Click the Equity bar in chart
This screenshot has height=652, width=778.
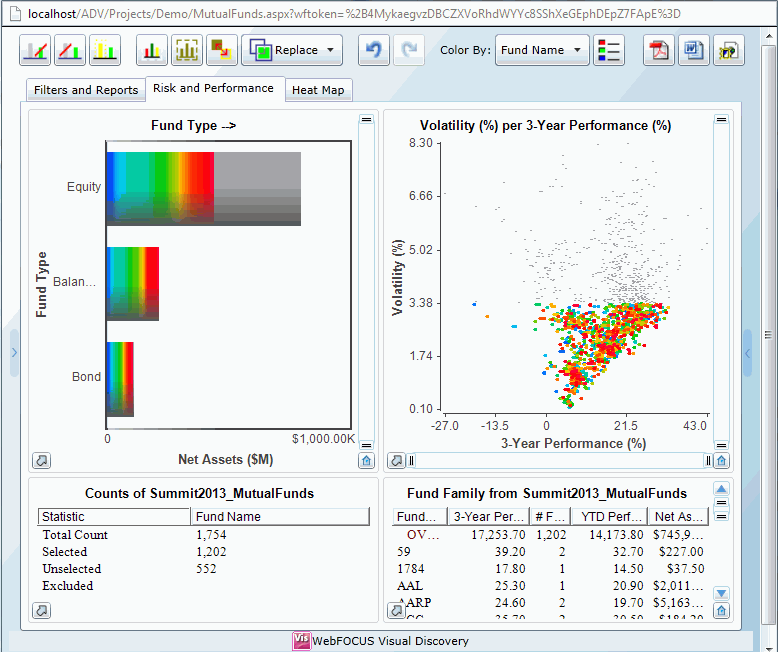pos(203,189)
